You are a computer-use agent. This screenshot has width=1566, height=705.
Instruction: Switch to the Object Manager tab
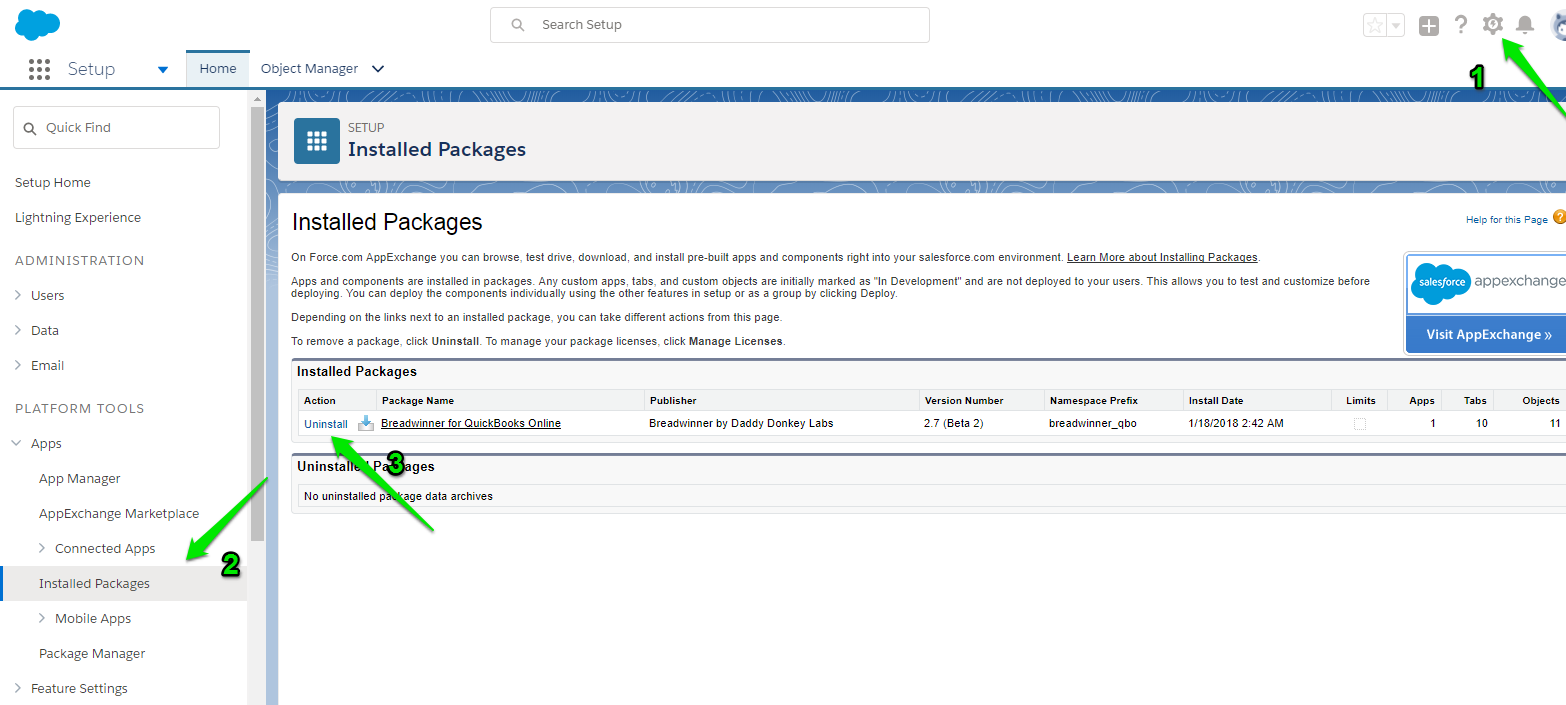pos(309,69)
